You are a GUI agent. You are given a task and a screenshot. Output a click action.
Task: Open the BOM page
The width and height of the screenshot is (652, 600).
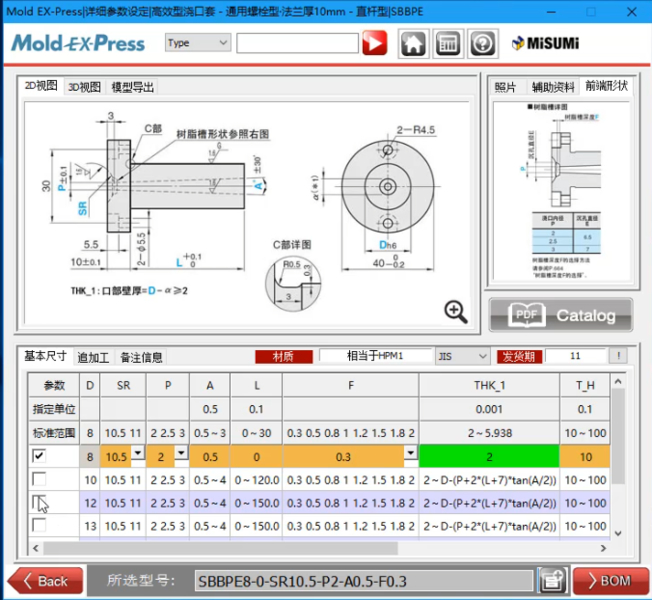(610, 580)
